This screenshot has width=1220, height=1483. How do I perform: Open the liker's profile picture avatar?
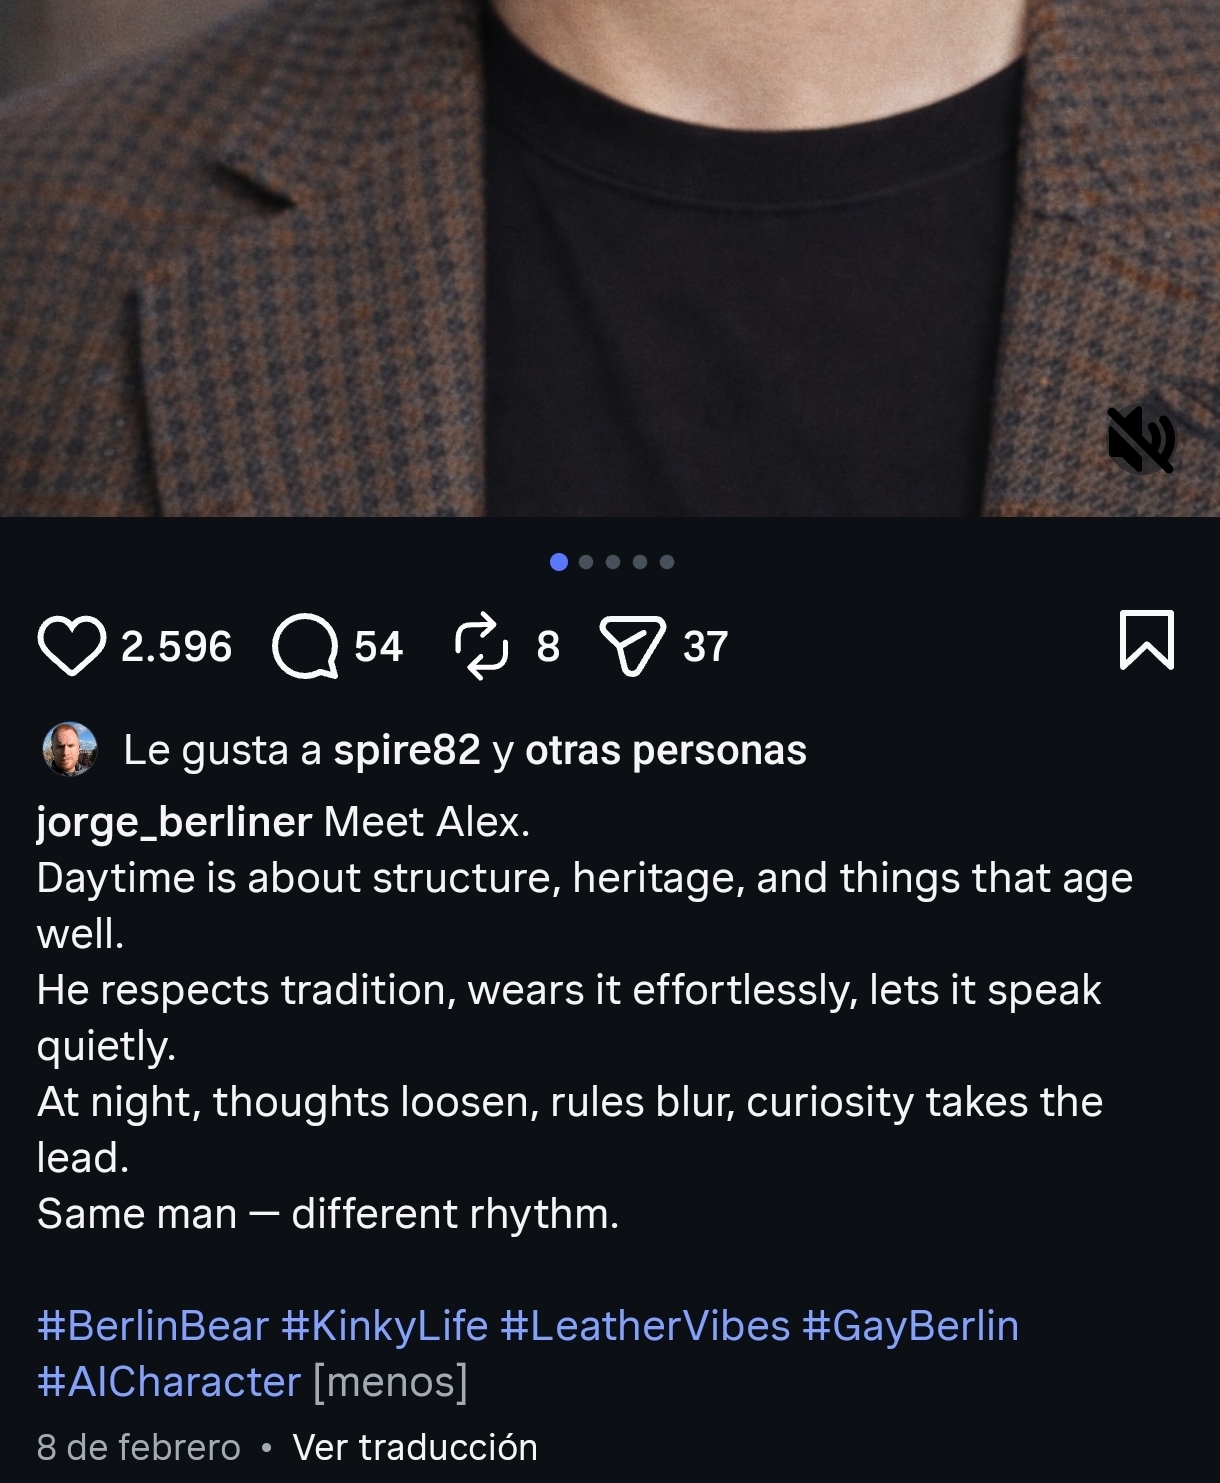pyautogui.click(x=70, y=749)
